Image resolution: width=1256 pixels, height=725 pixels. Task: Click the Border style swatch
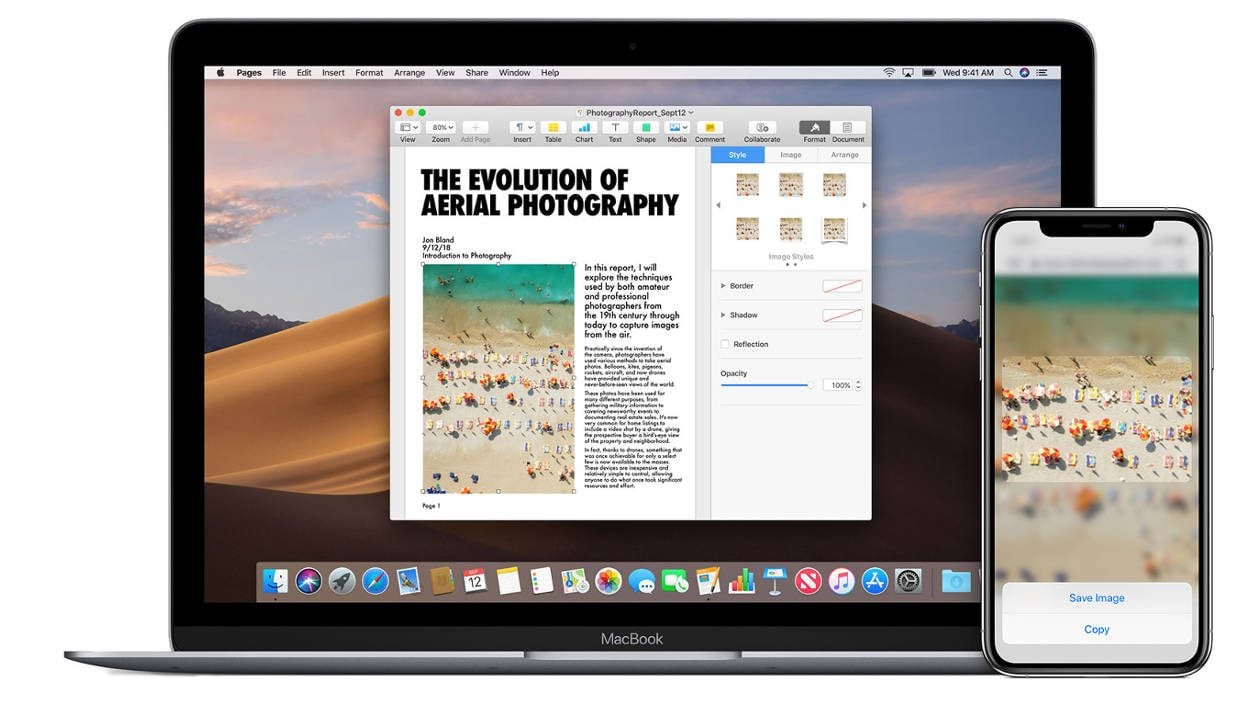tap(842, 286)
